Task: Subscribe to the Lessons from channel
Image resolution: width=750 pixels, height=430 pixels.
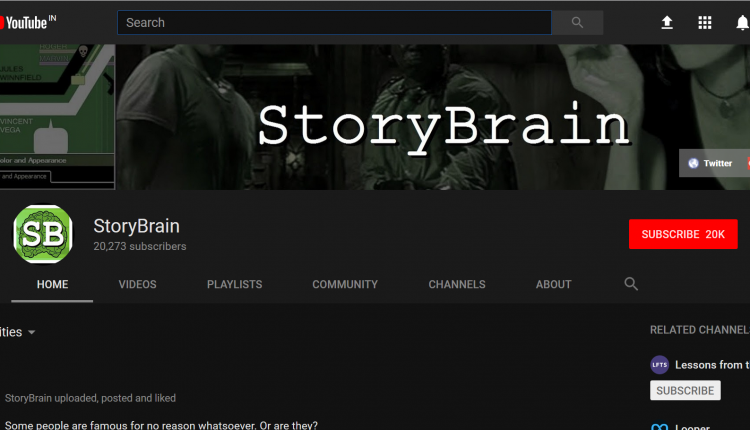Action: [x=685, y=390]
